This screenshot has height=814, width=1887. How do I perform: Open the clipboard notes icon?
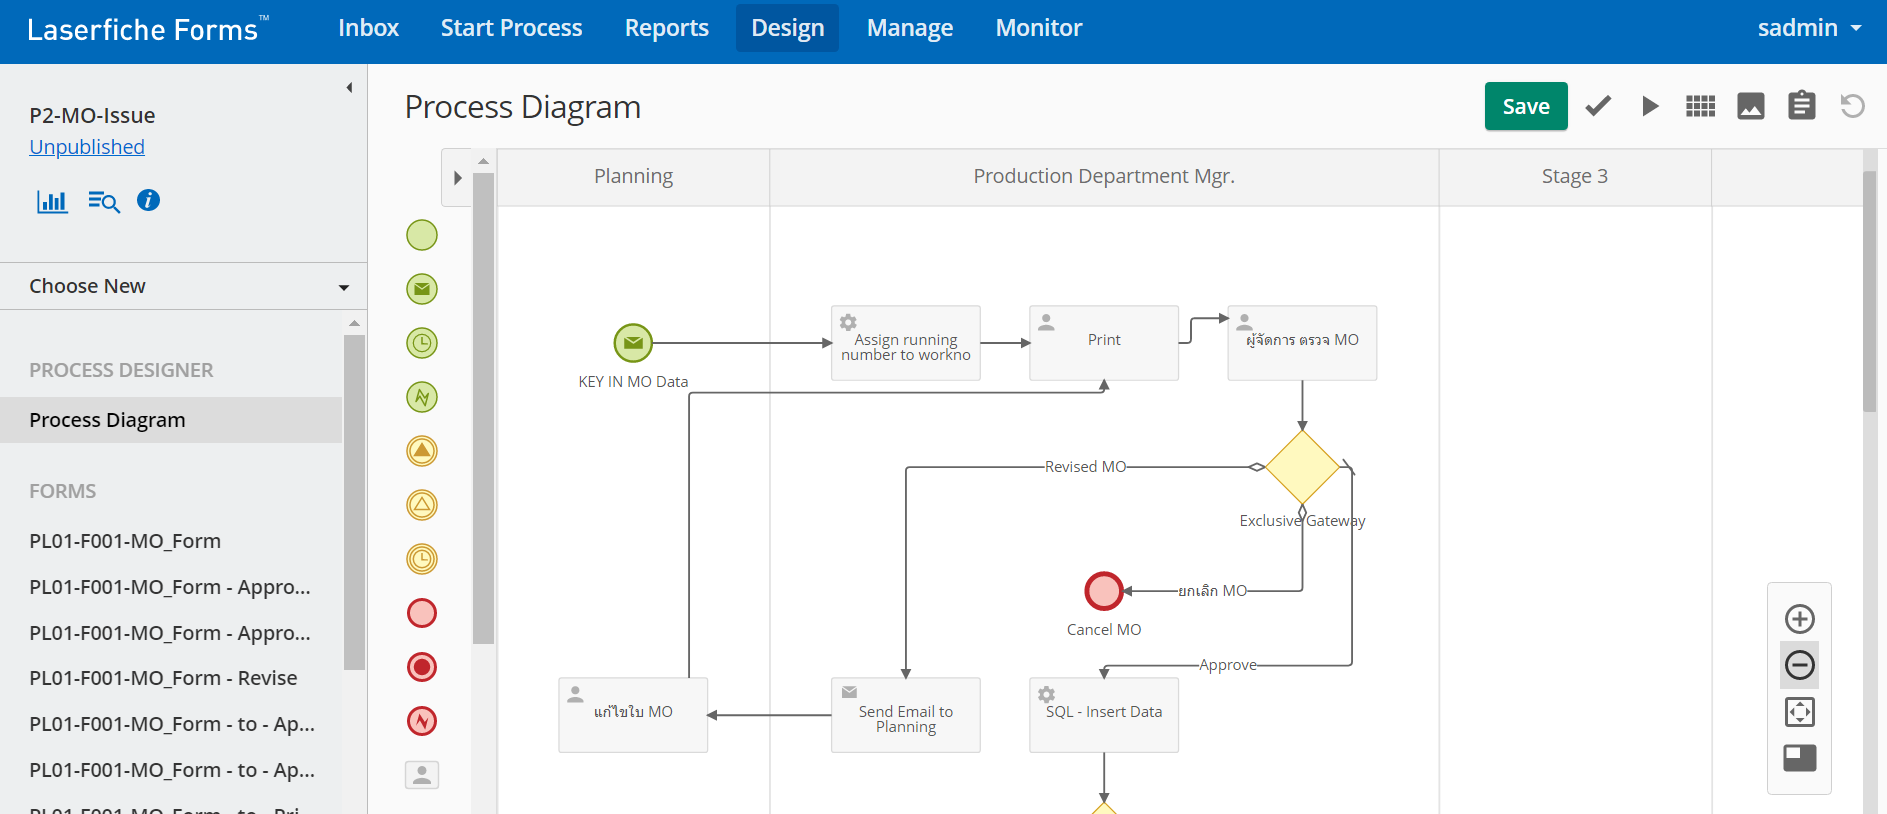point(1802,105)
